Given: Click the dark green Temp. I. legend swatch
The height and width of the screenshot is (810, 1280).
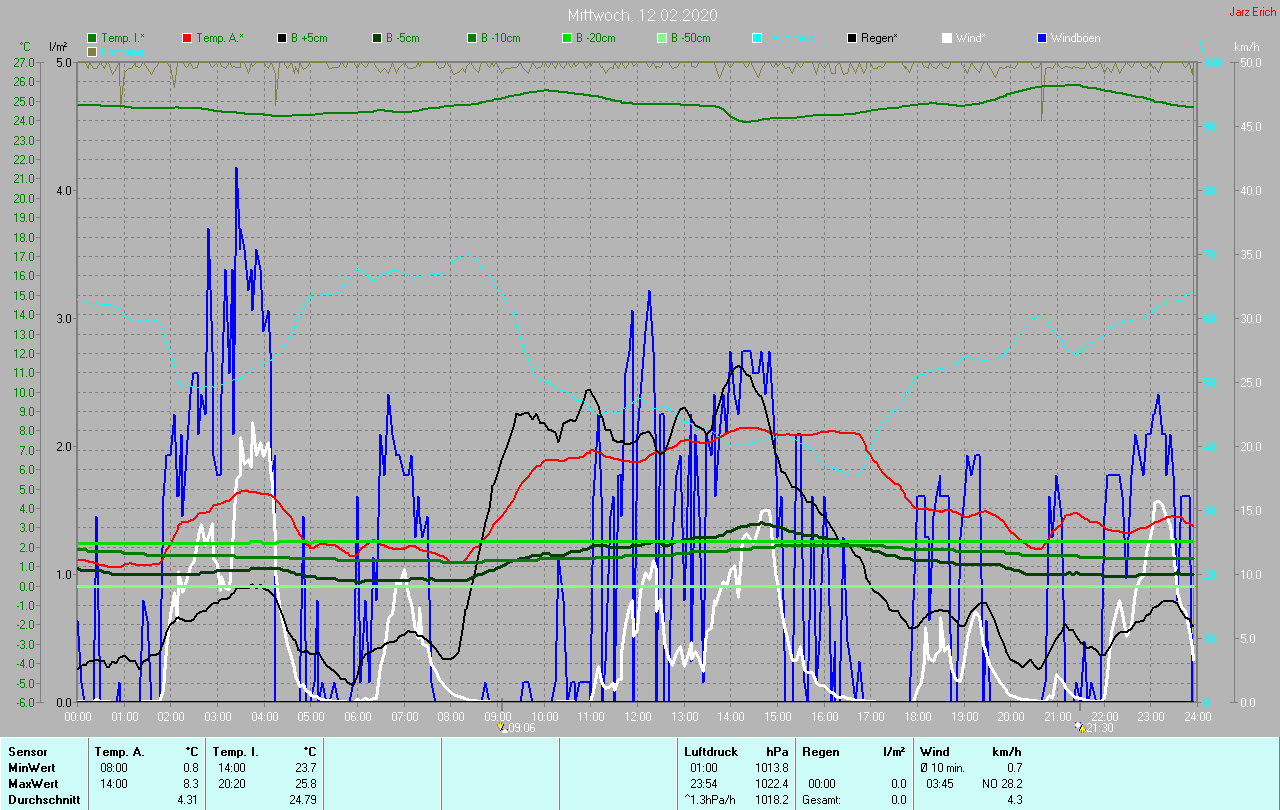Looking at the screenshot, I should point(93,38).
